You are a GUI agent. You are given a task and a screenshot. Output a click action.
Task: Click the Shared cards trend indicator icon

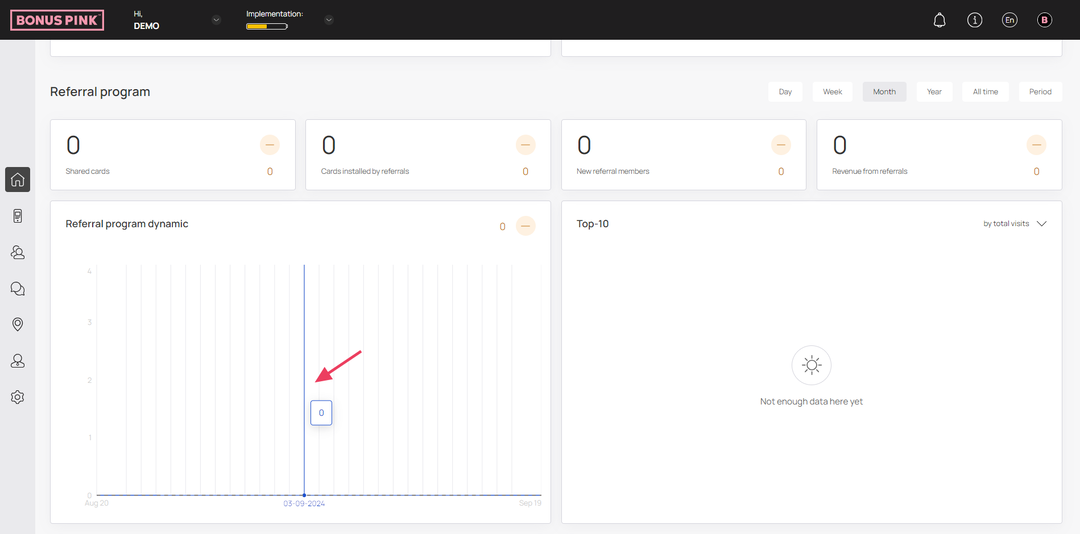(x=269, y=145)
